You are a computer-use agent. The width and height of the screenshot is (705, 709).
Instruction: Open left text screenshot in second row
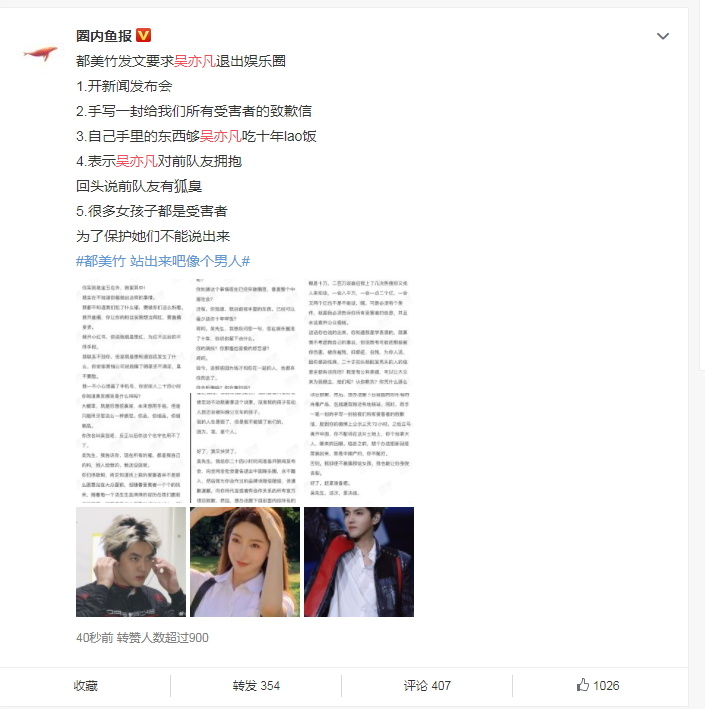(131, 448)
